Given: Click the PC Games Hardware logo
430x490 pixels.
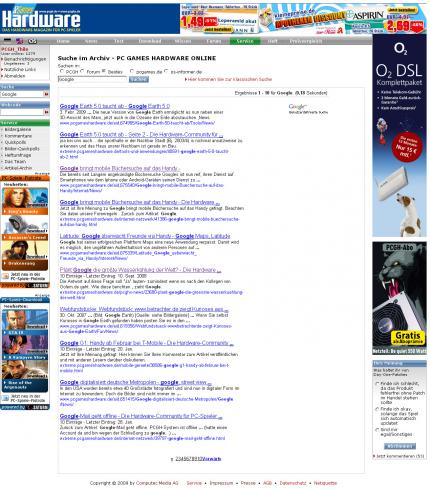Looking at the screenshot, I should [41, 19].
